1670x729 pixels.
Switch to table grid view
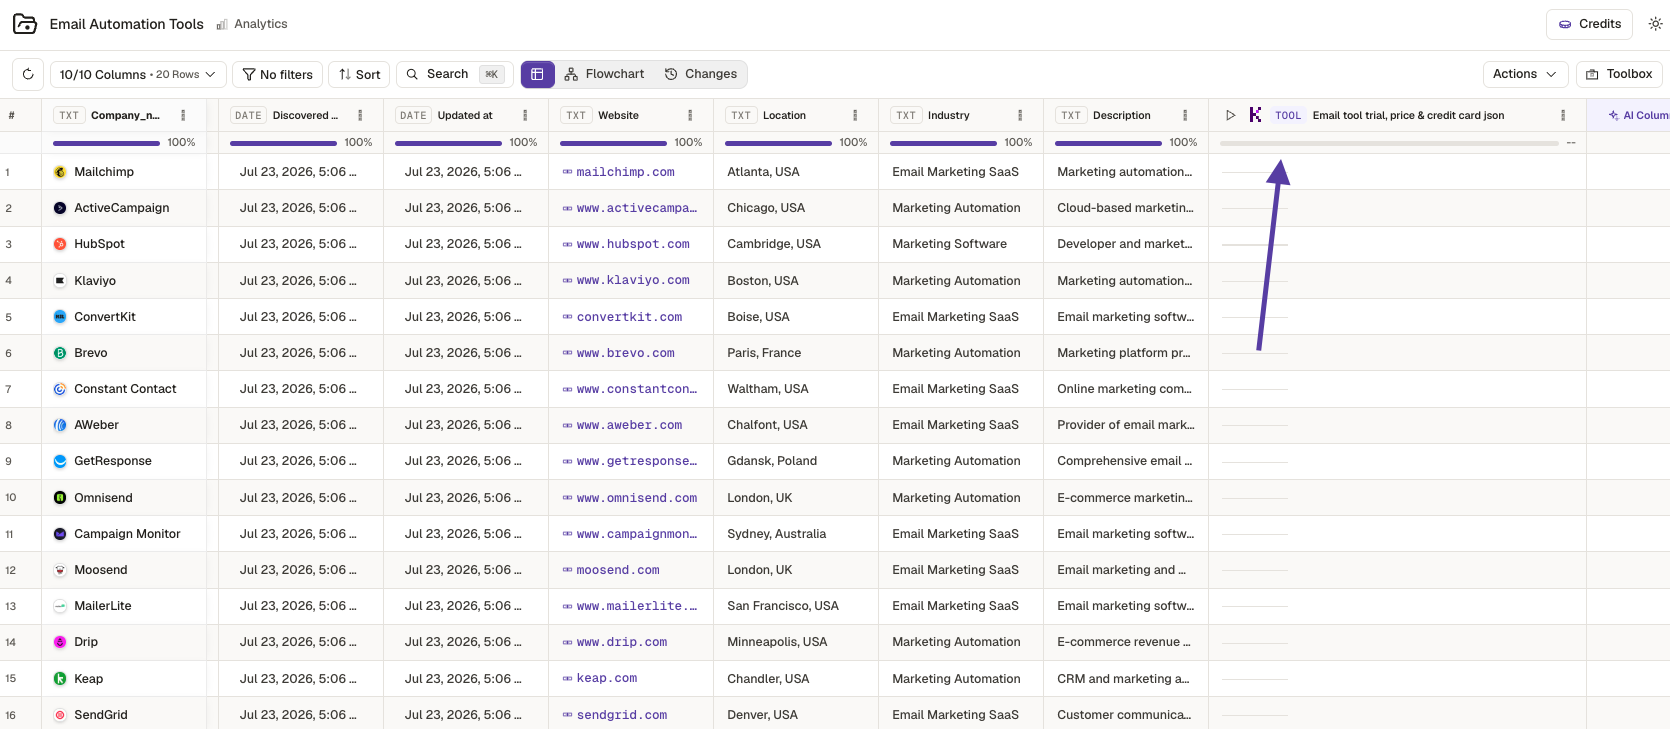coord(537,74)
